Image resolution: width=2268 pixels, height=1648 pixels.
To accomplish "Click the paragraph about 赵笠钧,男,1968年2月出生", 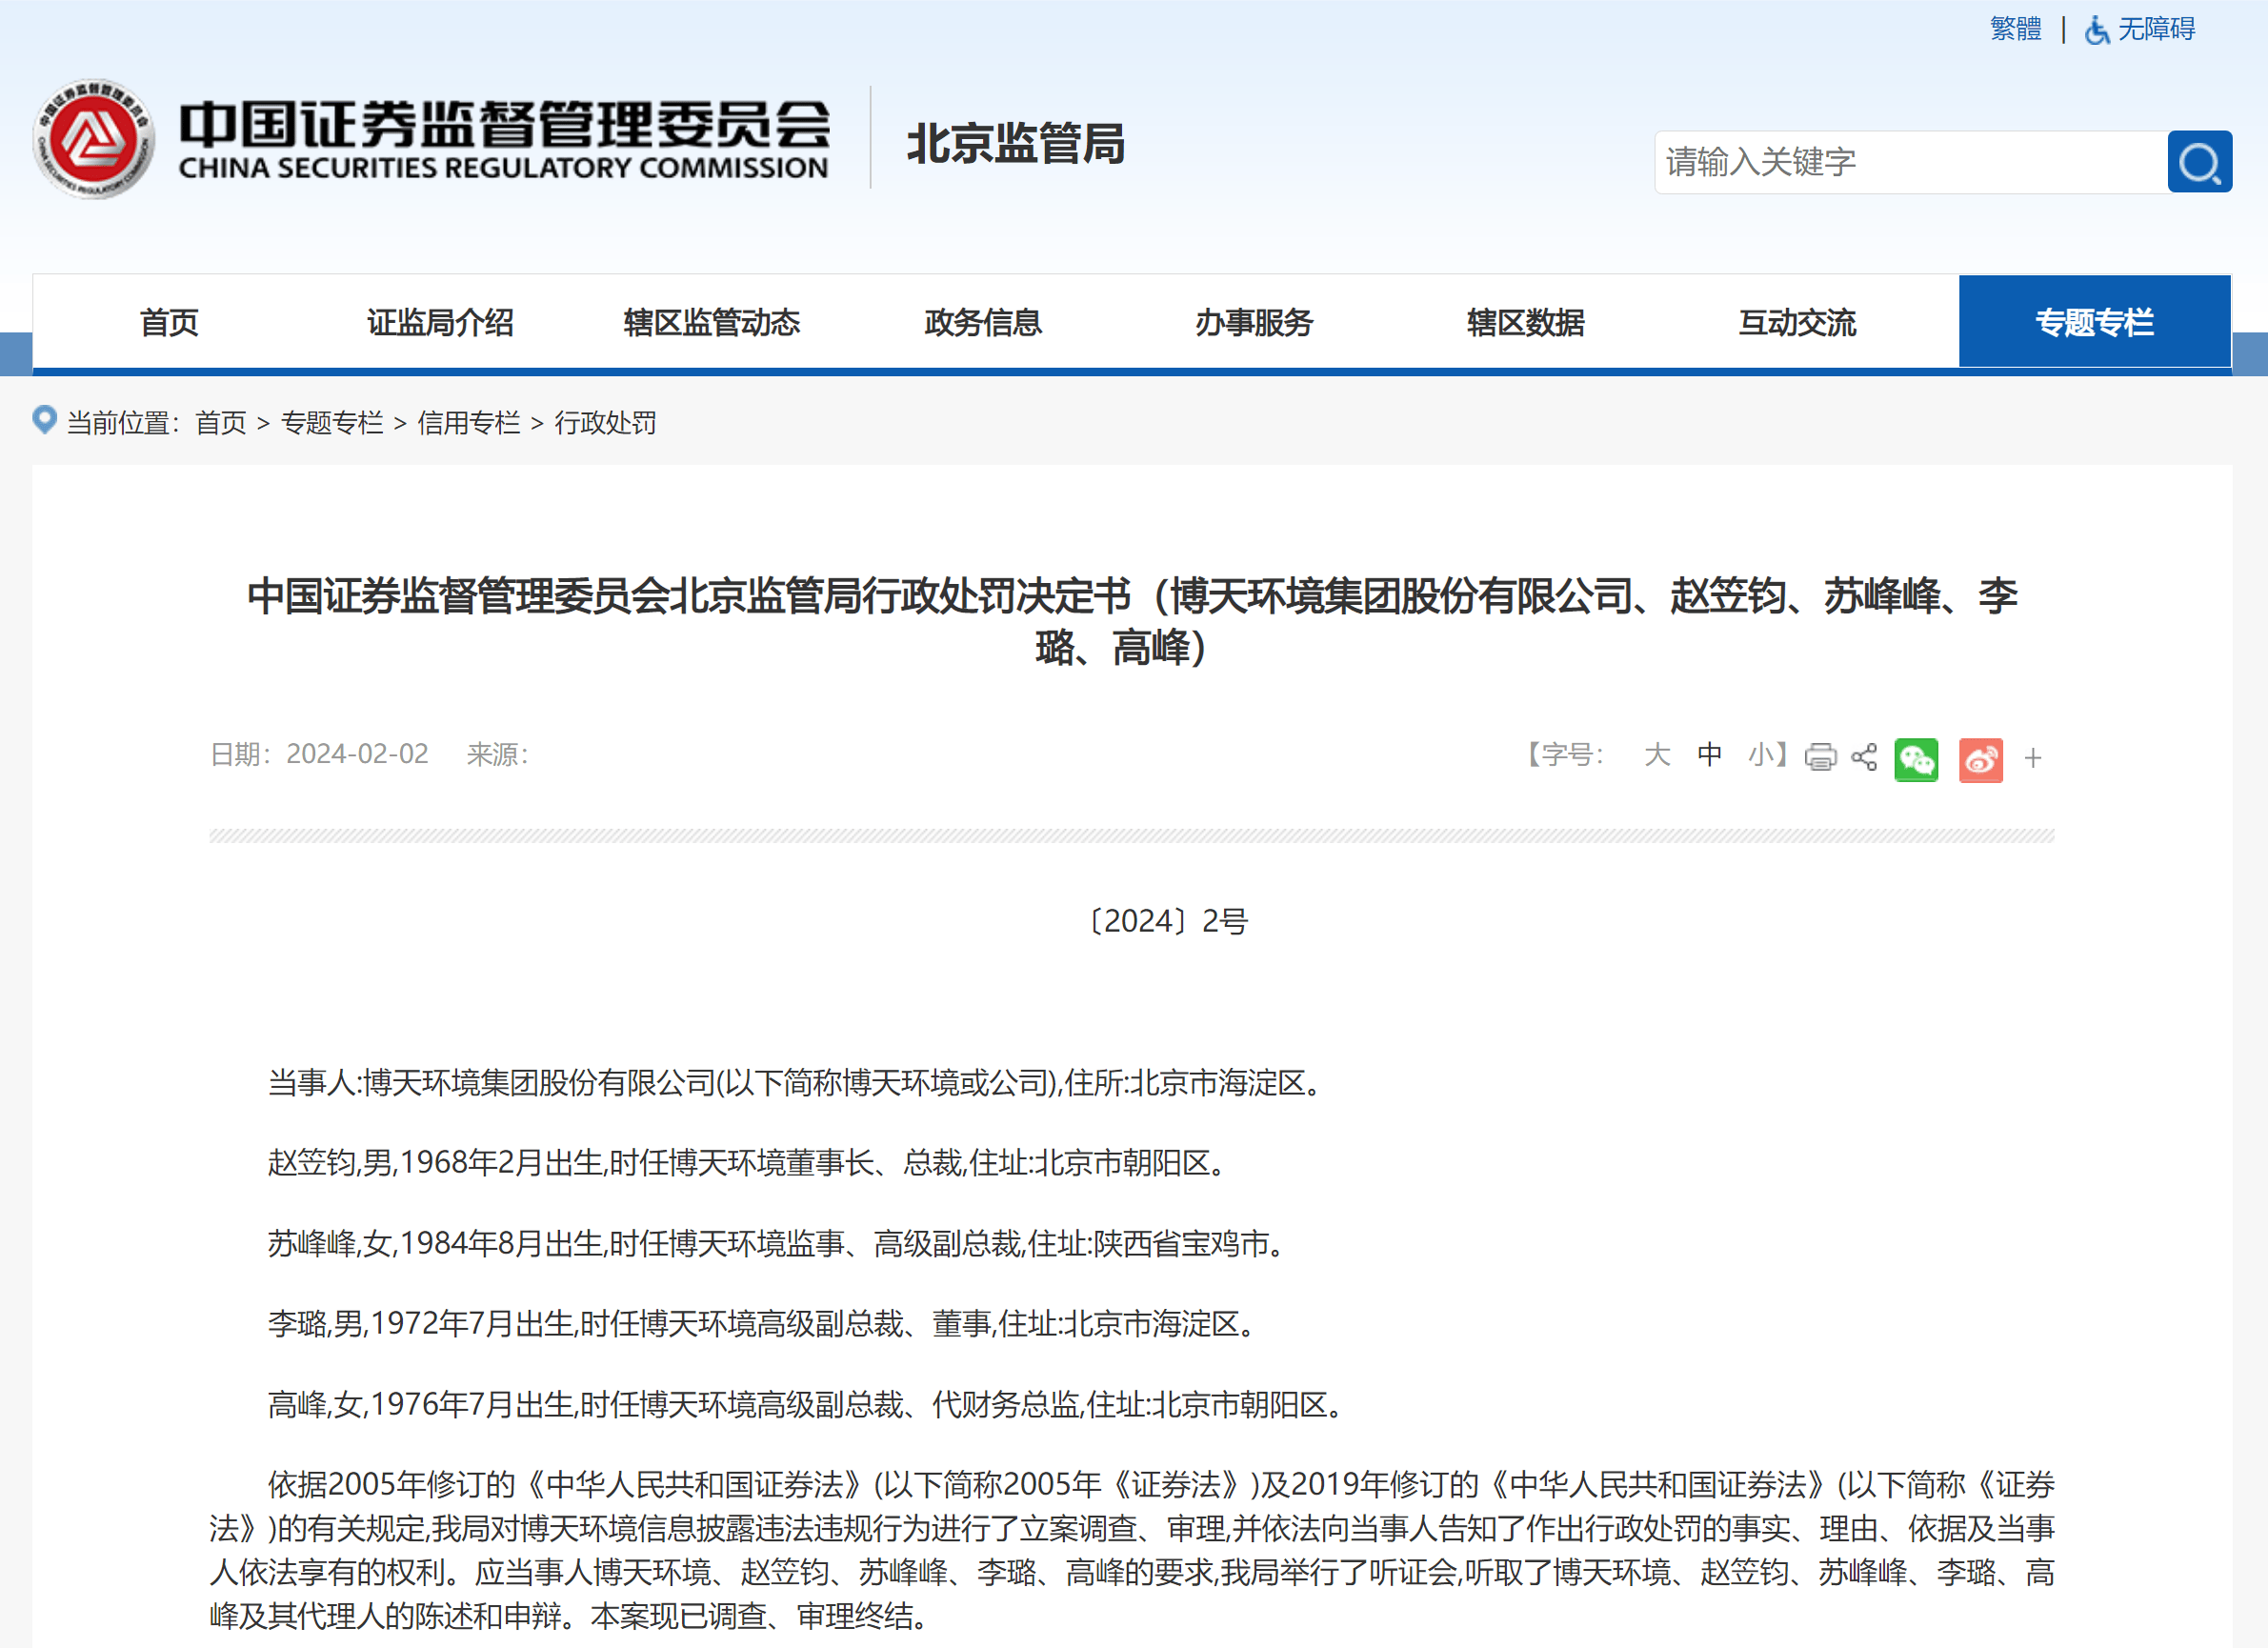I will pyautogui.click(x=749, y=1163).
